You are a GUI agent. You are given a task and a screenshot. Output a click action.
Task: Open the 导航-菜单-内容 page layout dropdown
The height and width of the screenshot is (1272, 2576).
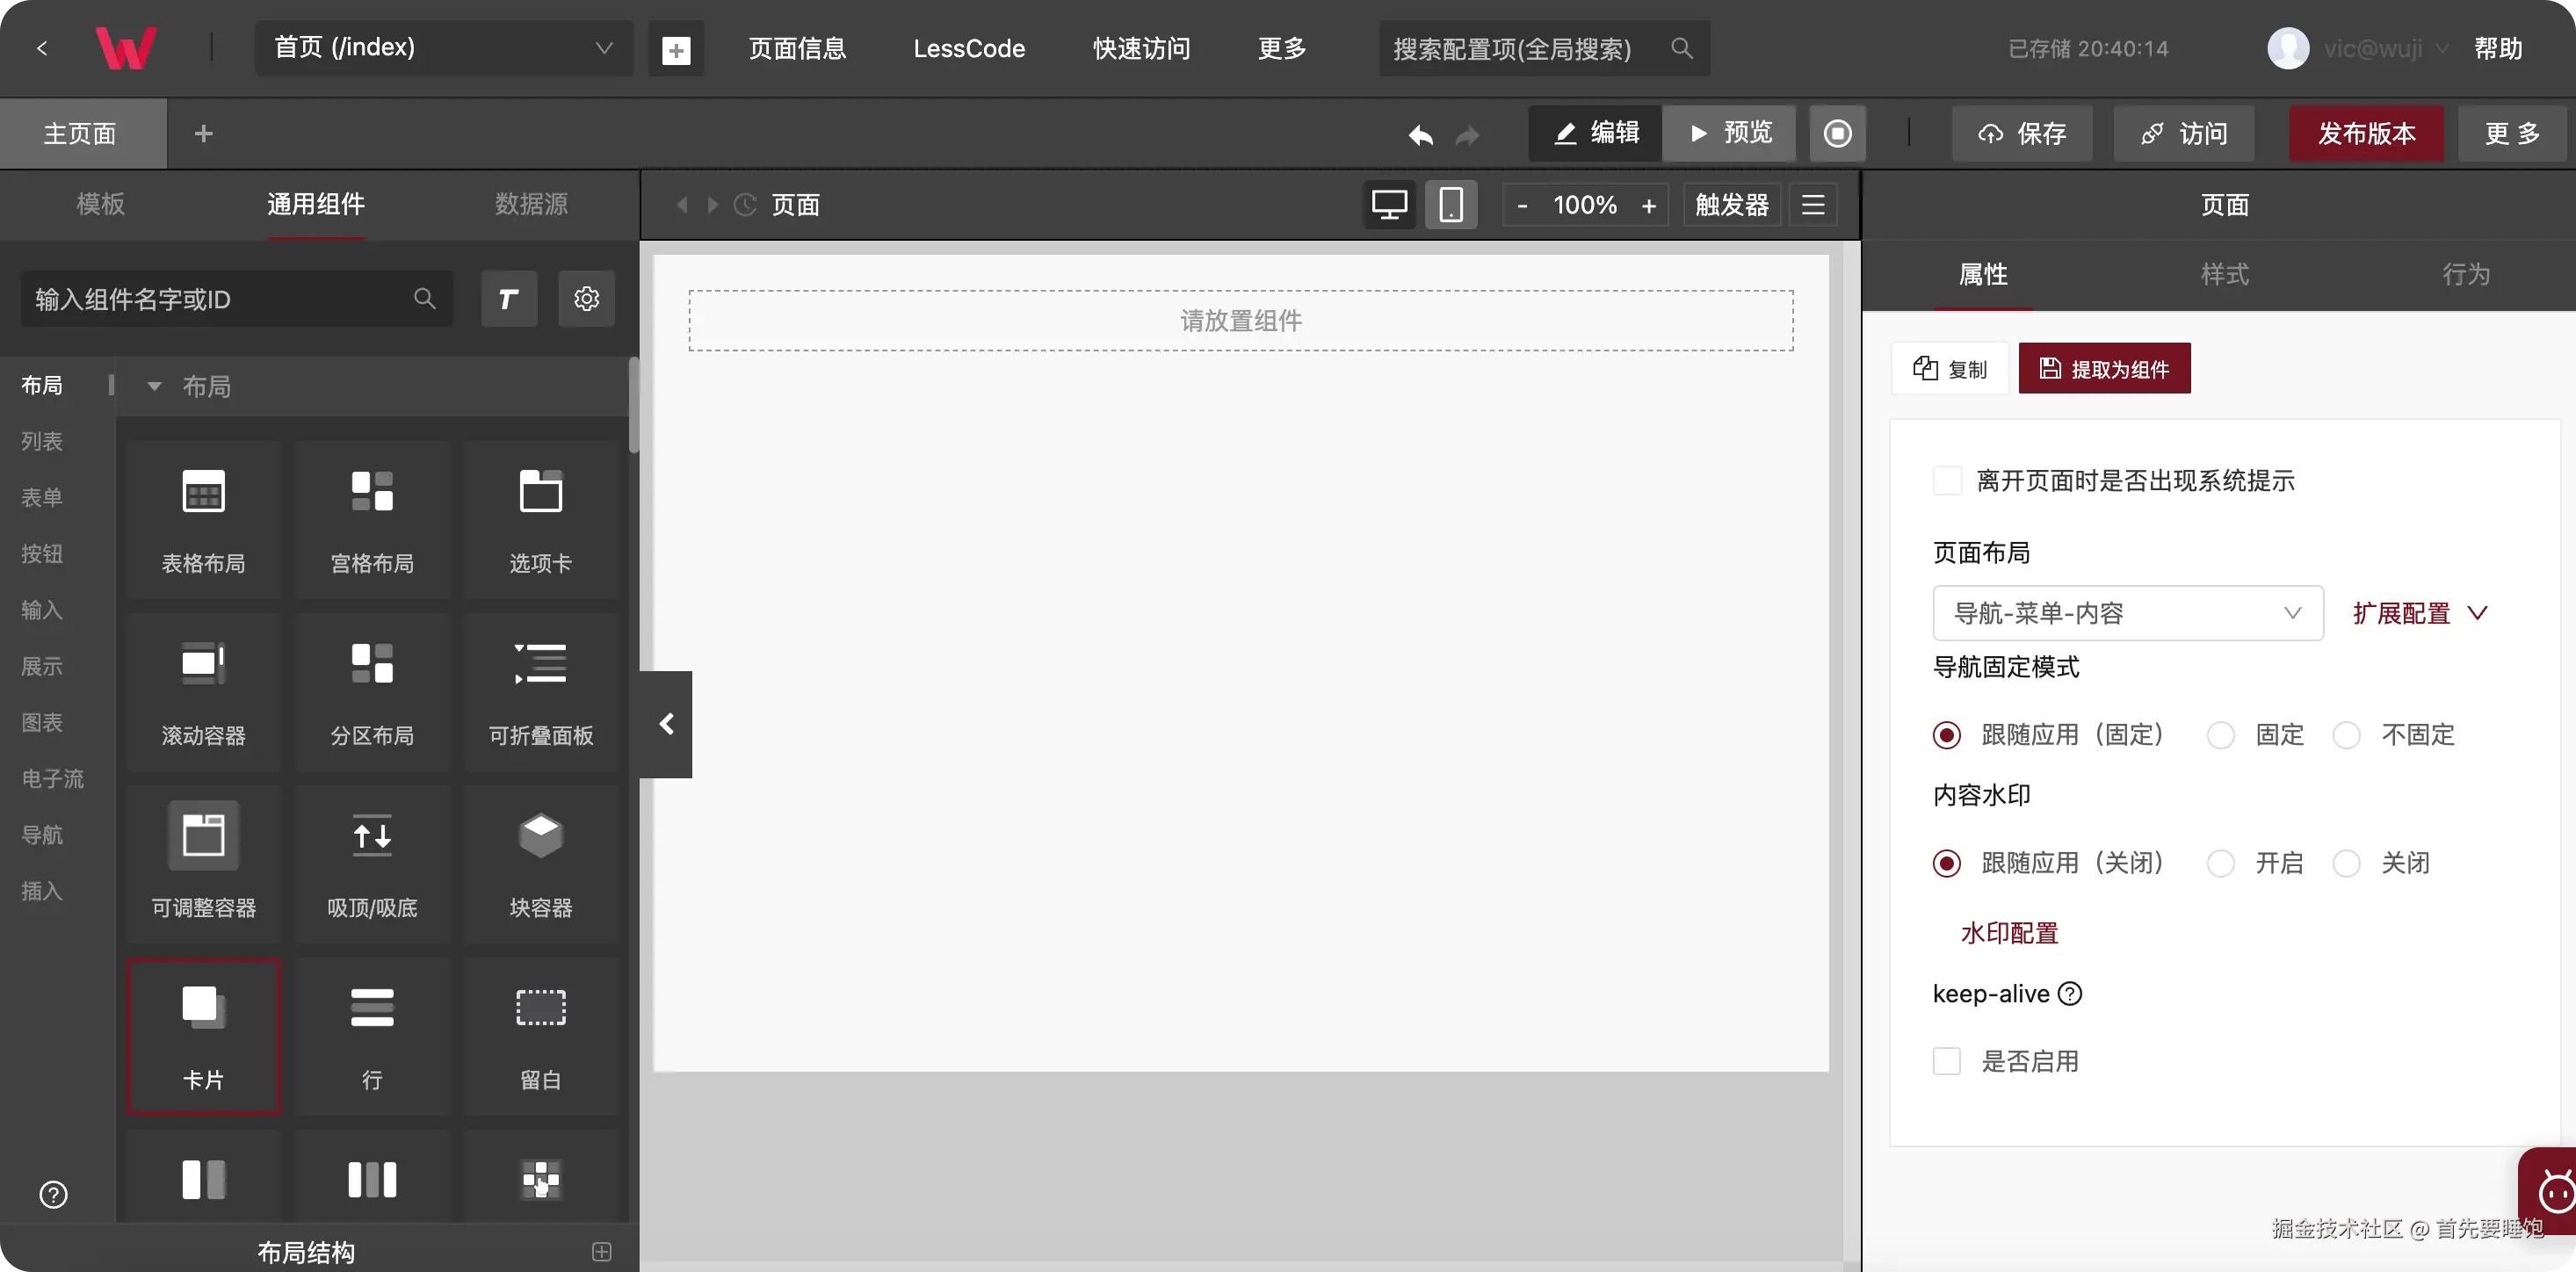(2127, 613)
